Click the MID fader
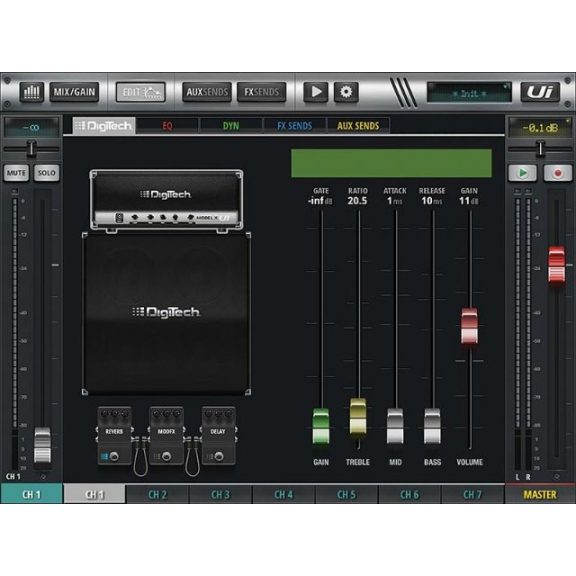The image size is (576, 576). pyautogui.click(x=395, y=426)
